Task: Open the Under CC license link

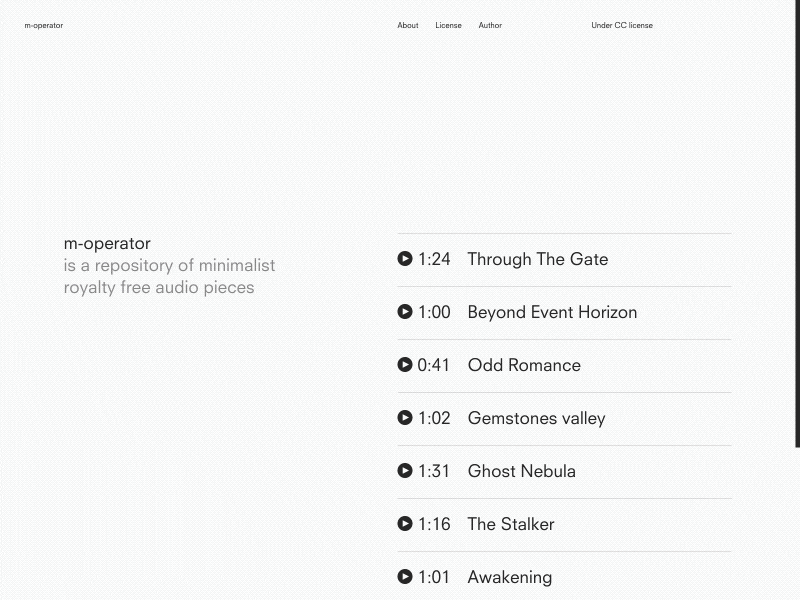Action: (622, 25)
